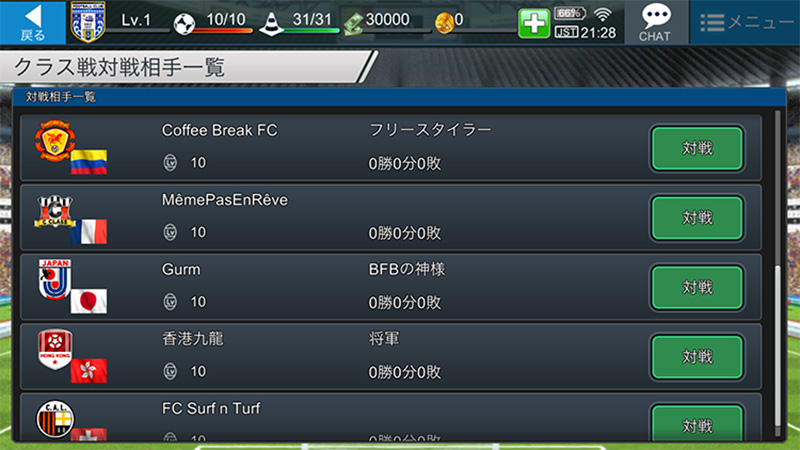Select Coffee Break FC team emblem

(x=55, y=140)
